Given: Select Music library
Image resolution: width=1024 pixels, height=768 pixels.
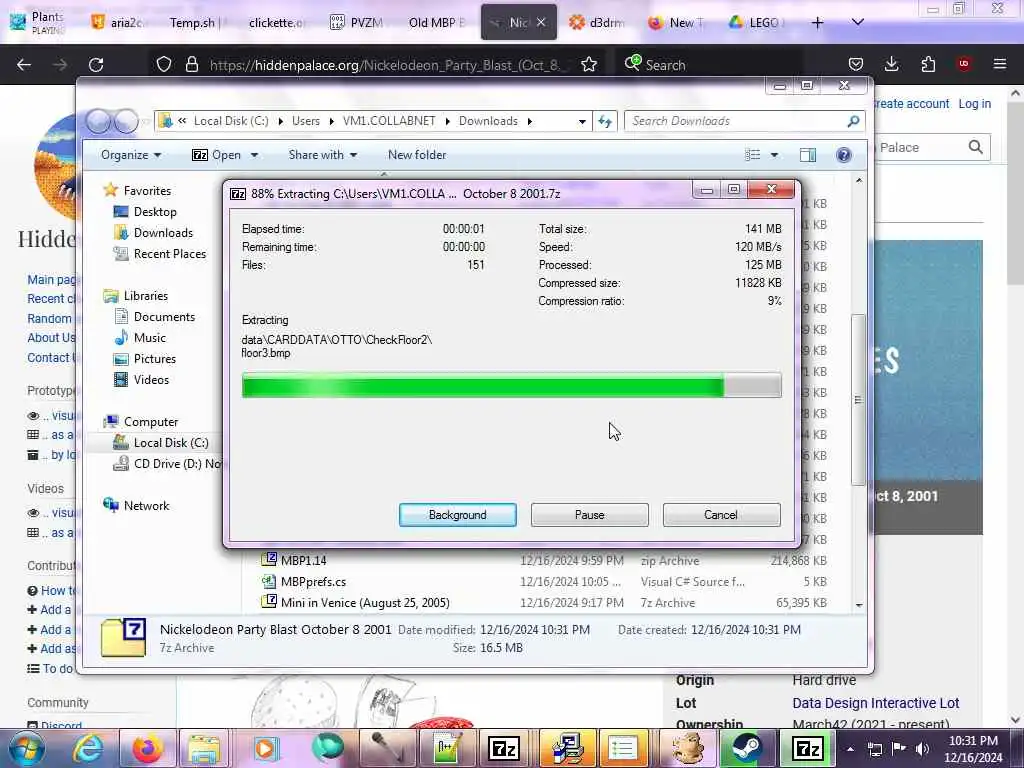Looking at the screenshot, I should pyautogui.click(x=150, y=338).
